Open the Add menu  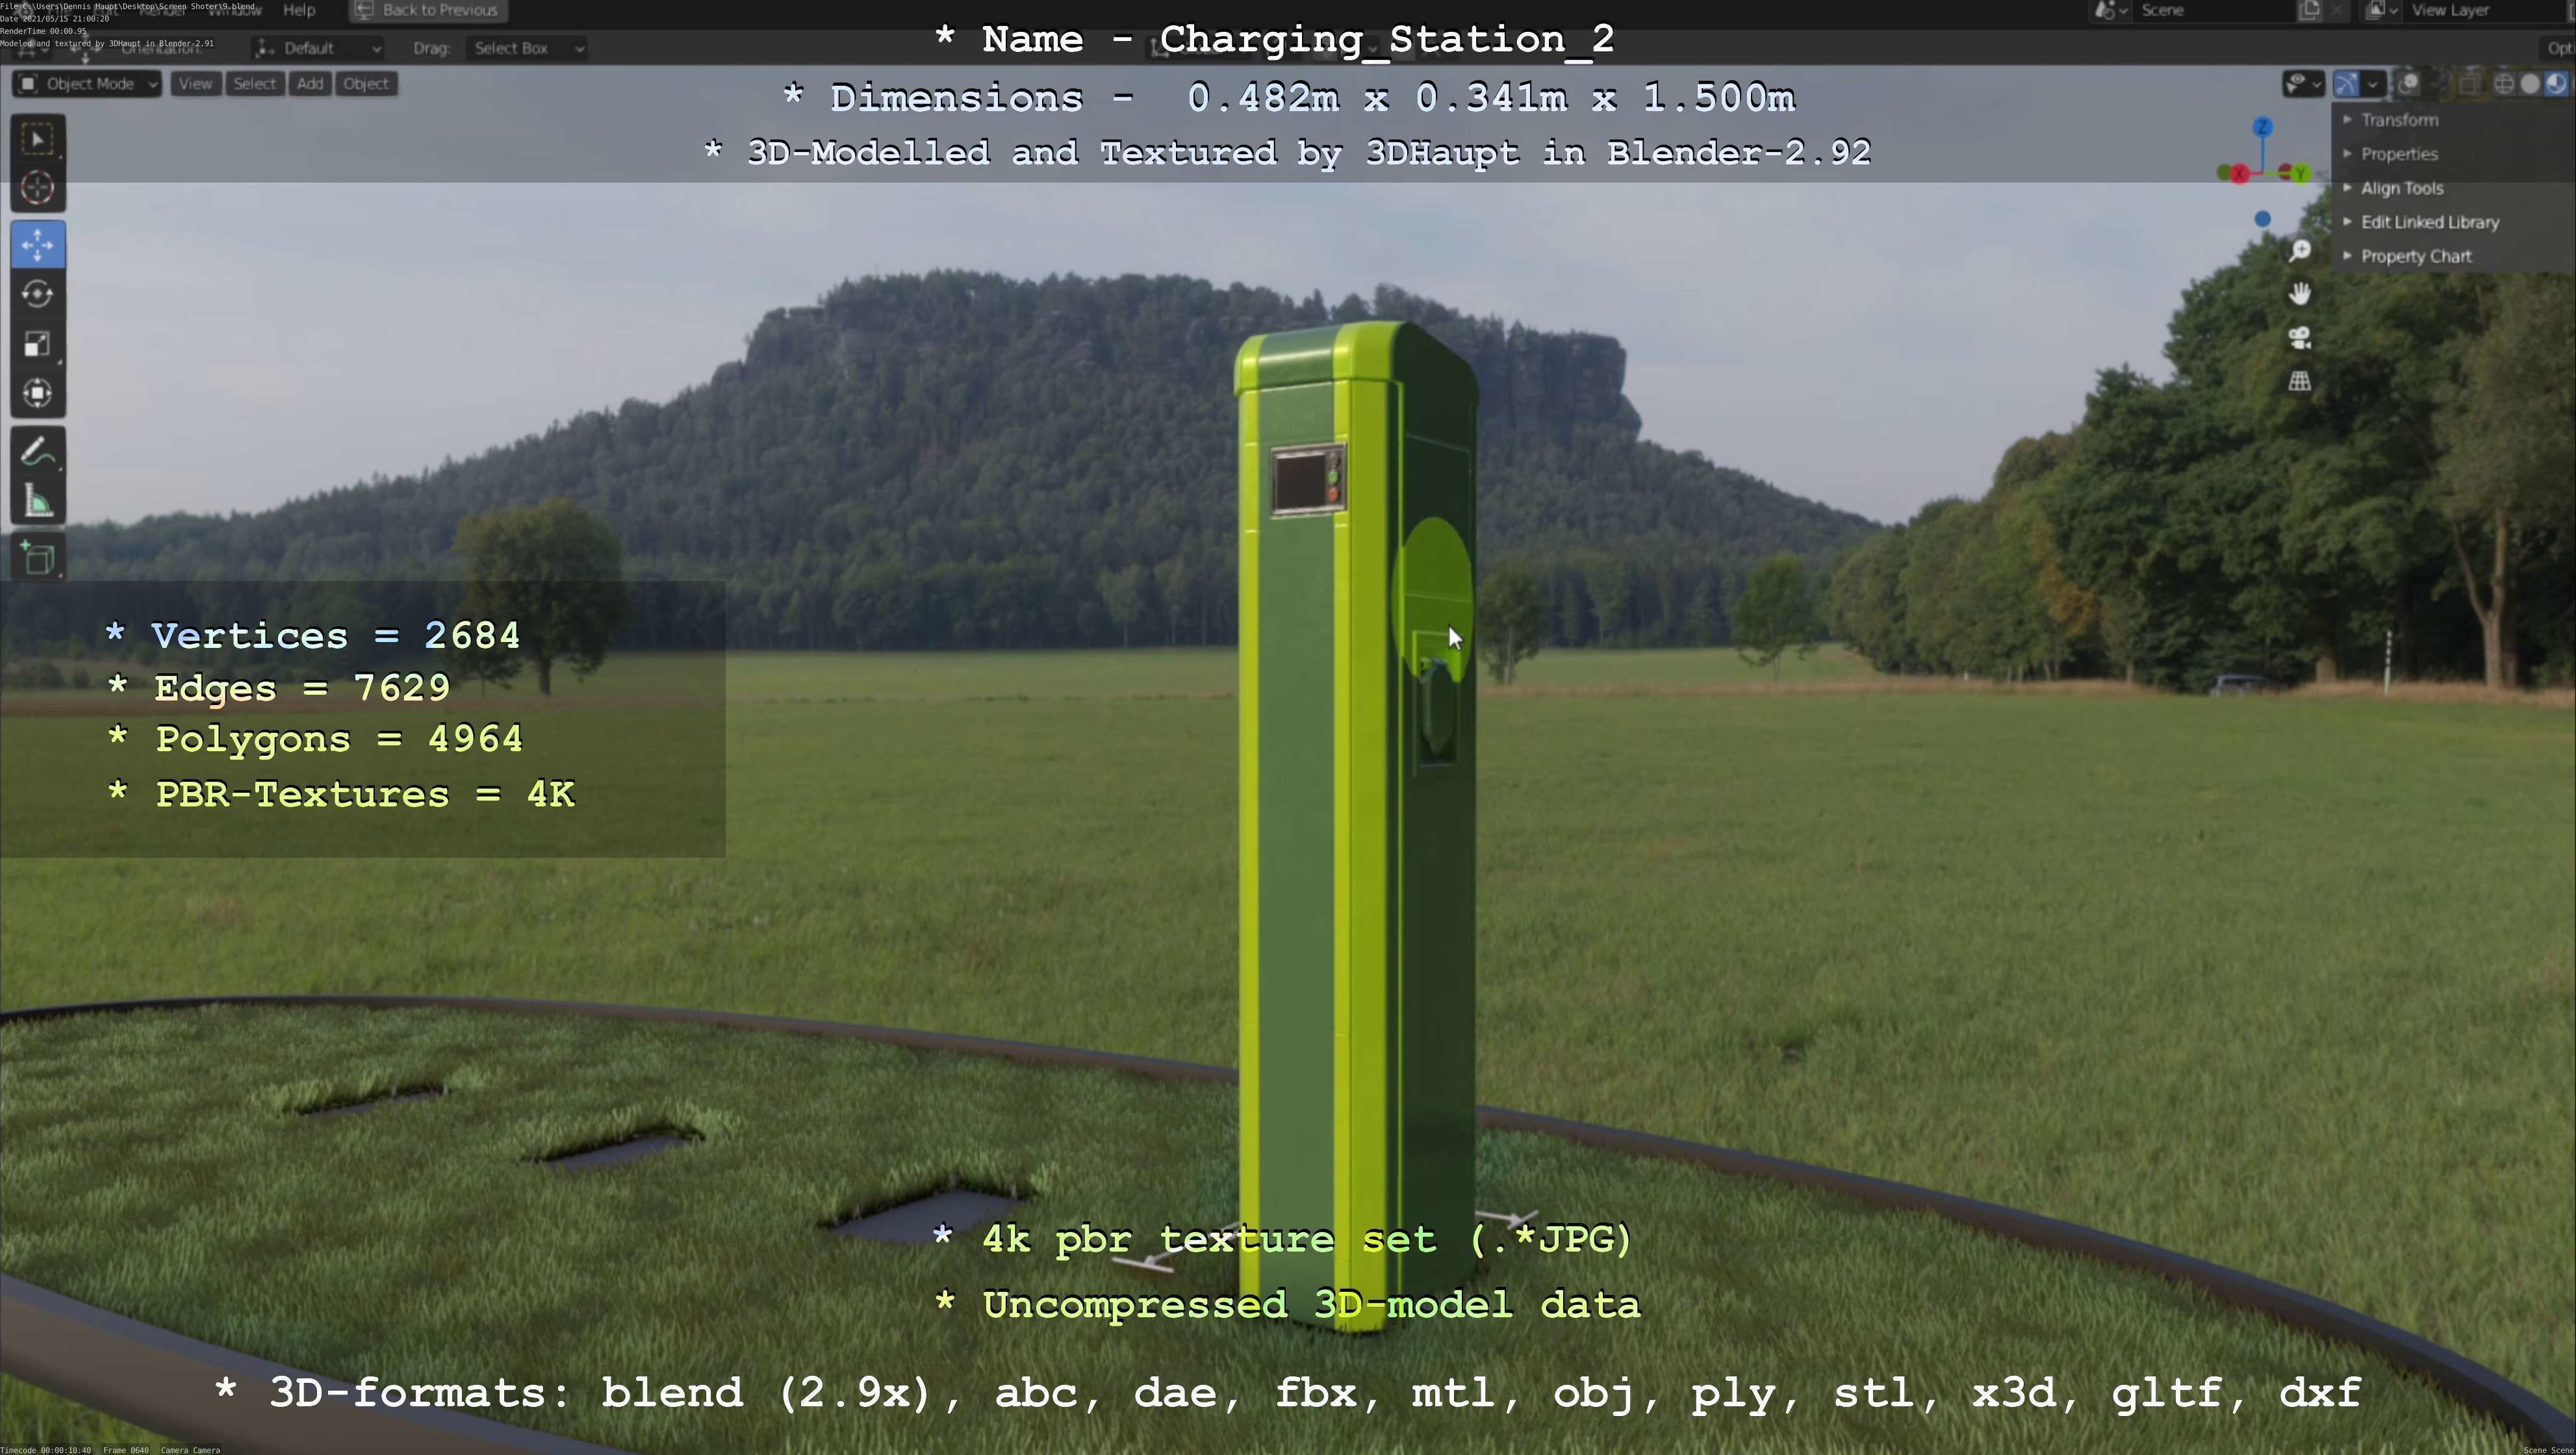[310, 84]
